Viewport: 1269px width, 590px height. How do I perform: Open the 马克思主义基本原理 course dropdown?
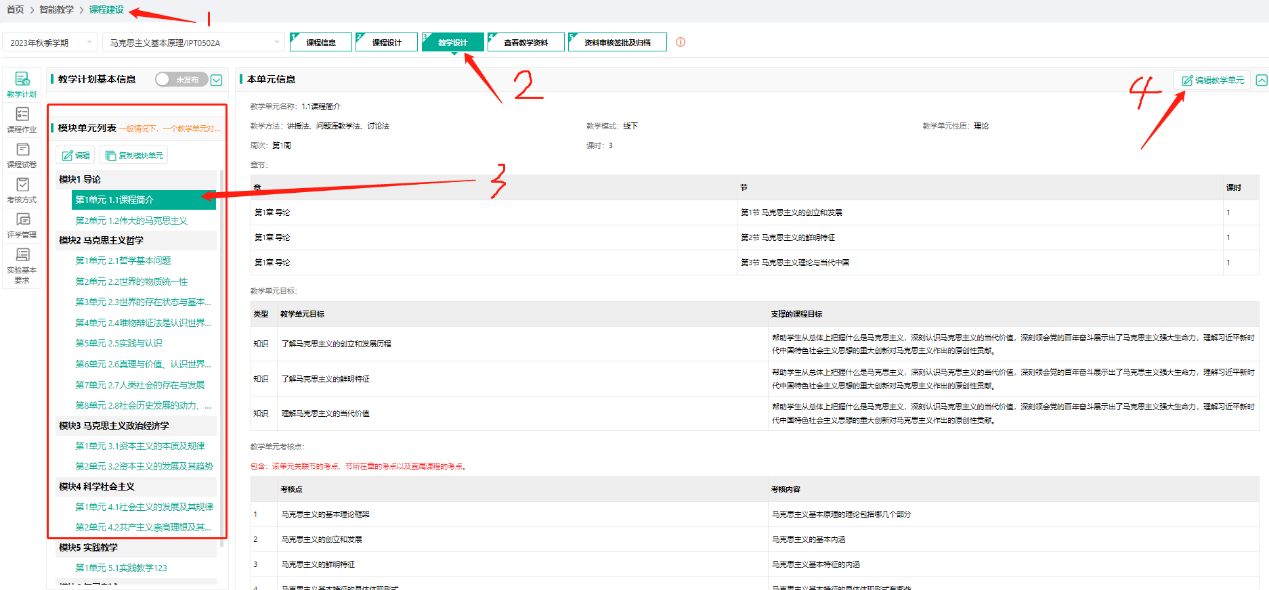pos(194,42)
